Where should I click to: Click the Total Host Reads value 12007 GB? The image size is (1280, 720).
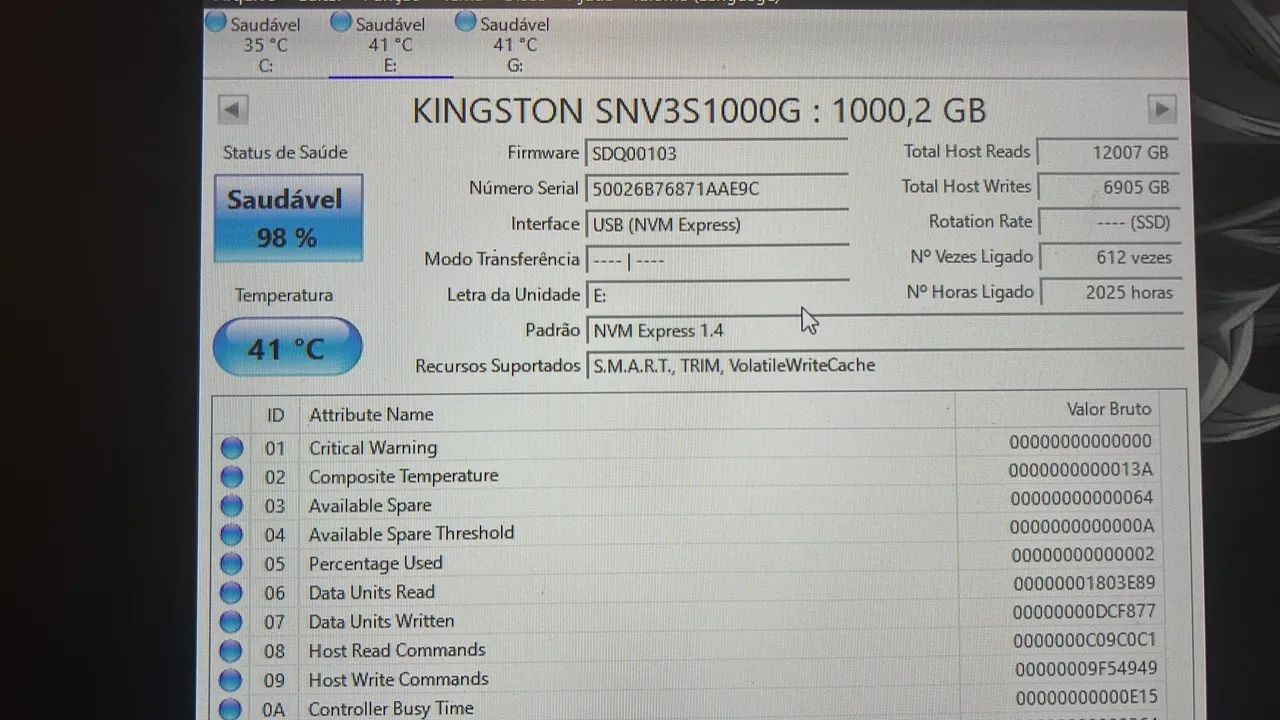point(1109,153)
